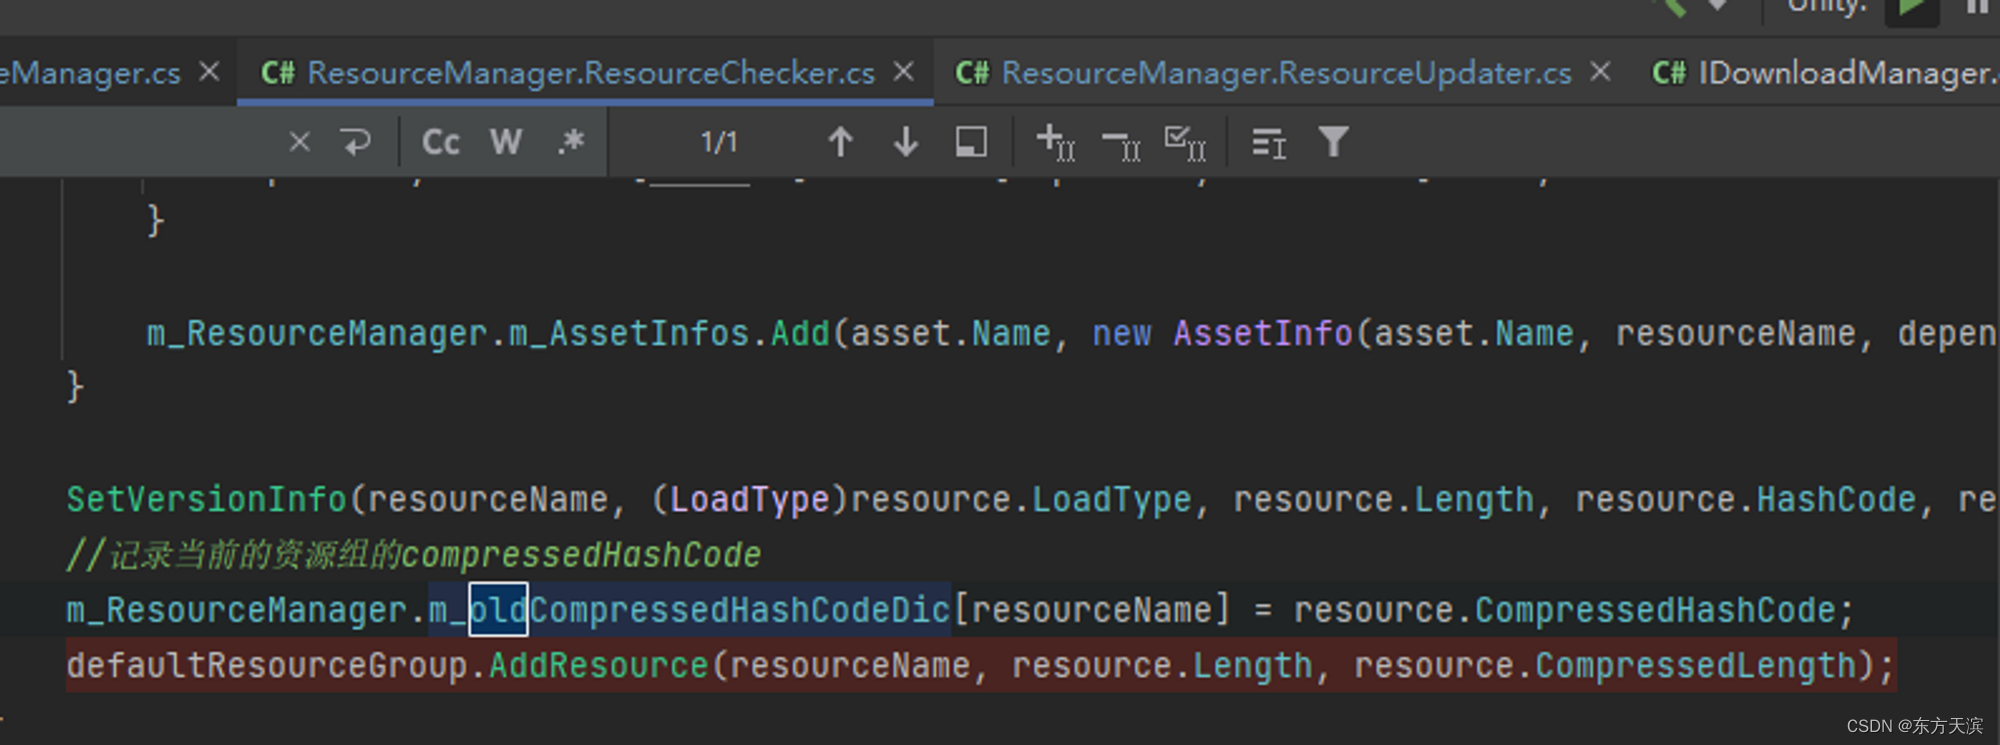Screen dimensions: 2000x745
Task: Click the AssetInfo constructor name
Action: point(1263,333)
